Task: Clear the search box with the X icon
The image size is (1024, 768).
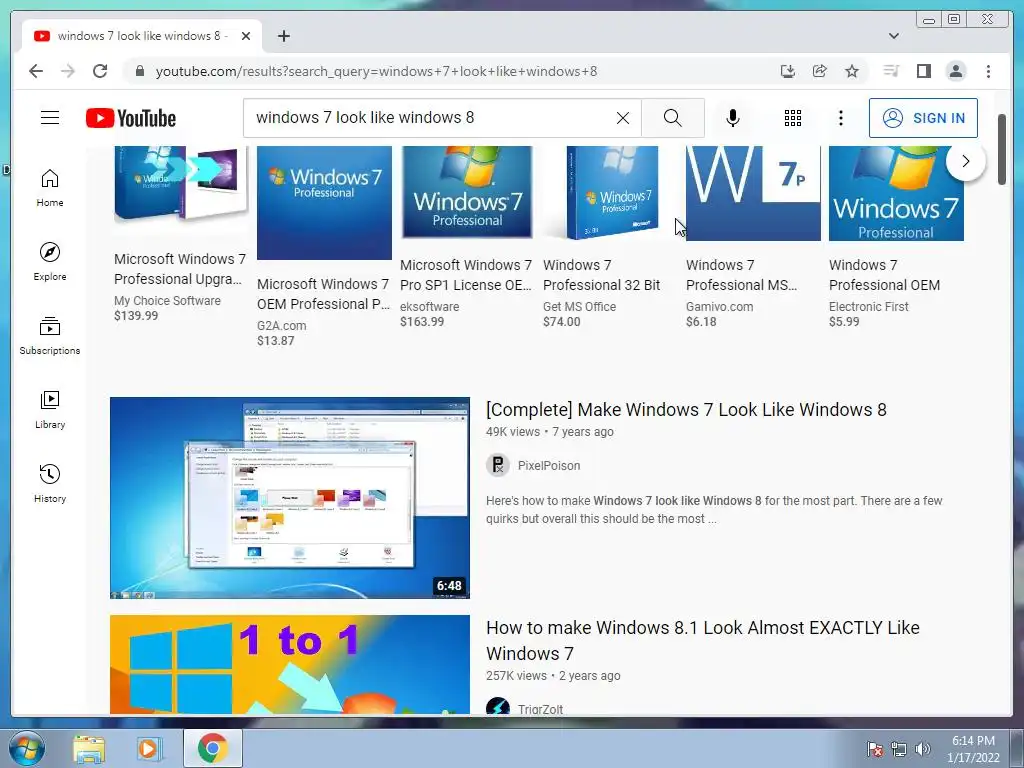Action: click(x=622, y=118)
